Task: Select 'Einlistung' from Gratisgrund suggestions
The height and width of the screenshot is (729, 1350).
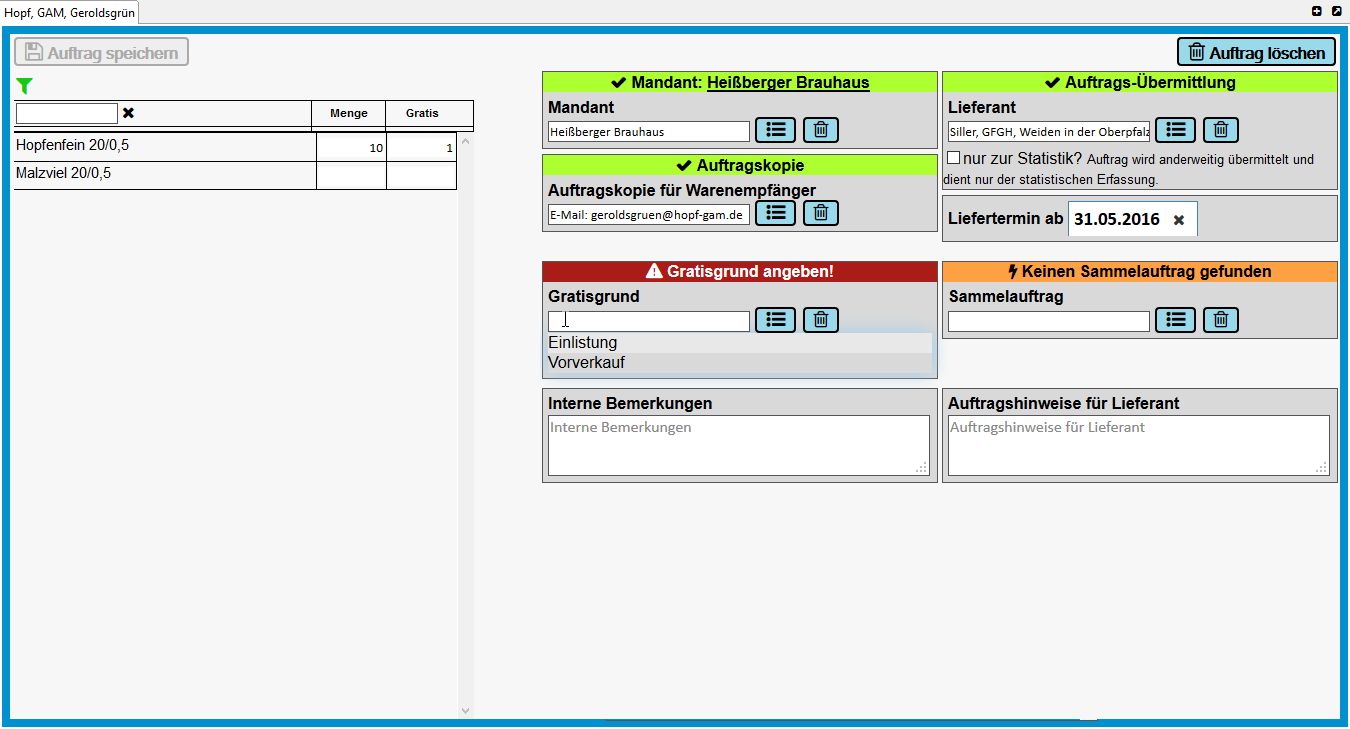Action: 583,343
